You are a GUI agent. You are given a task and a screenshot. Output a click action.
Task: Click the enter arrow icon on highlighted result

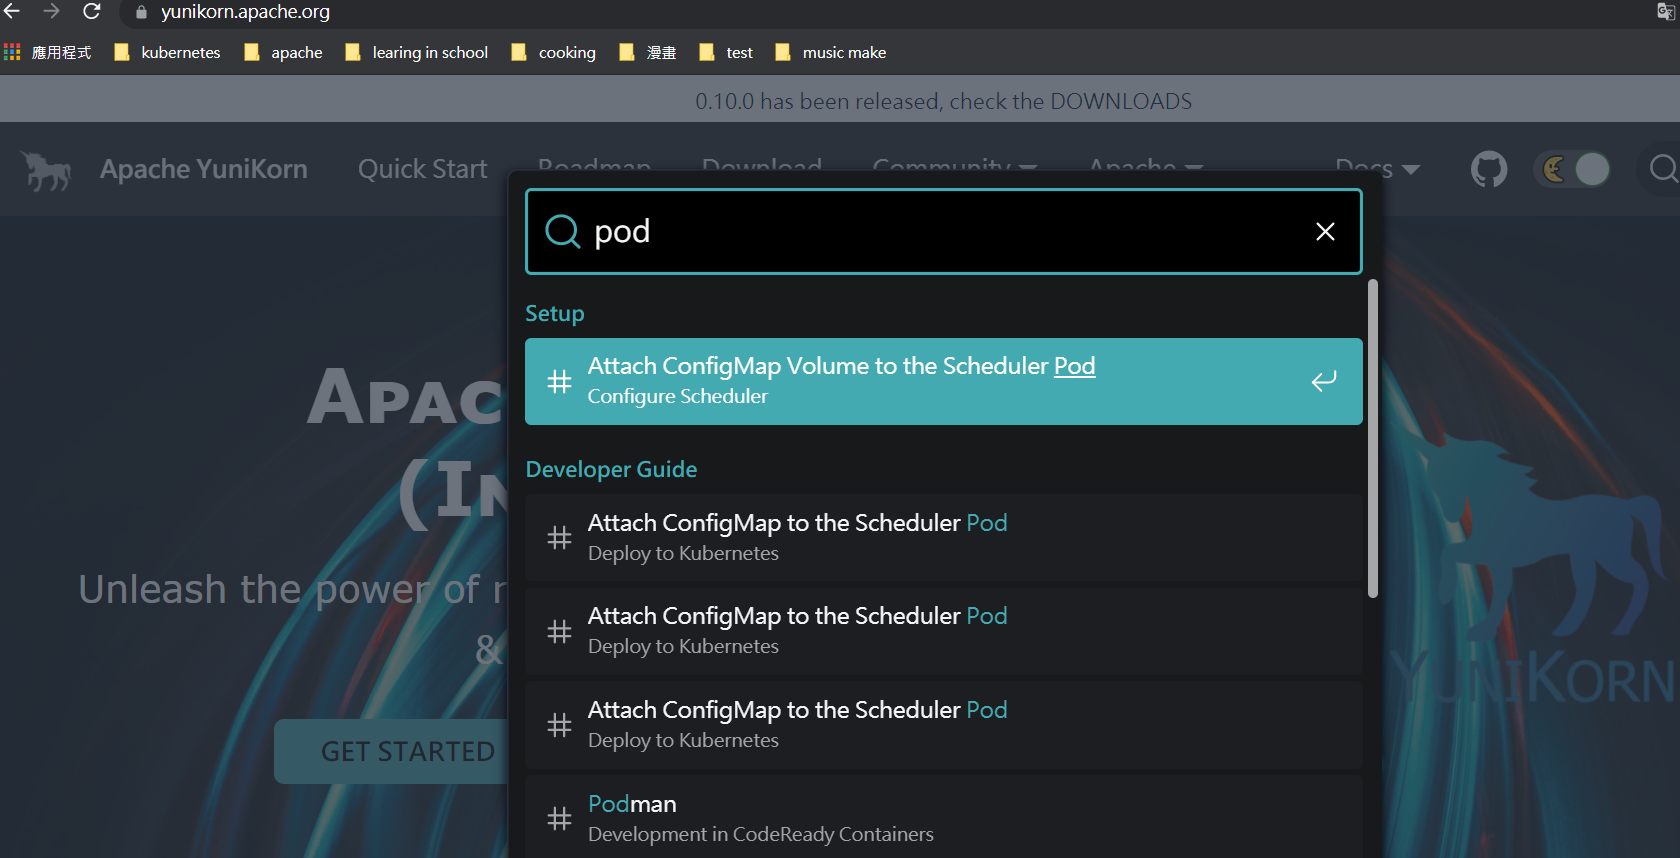(1324, 381)
